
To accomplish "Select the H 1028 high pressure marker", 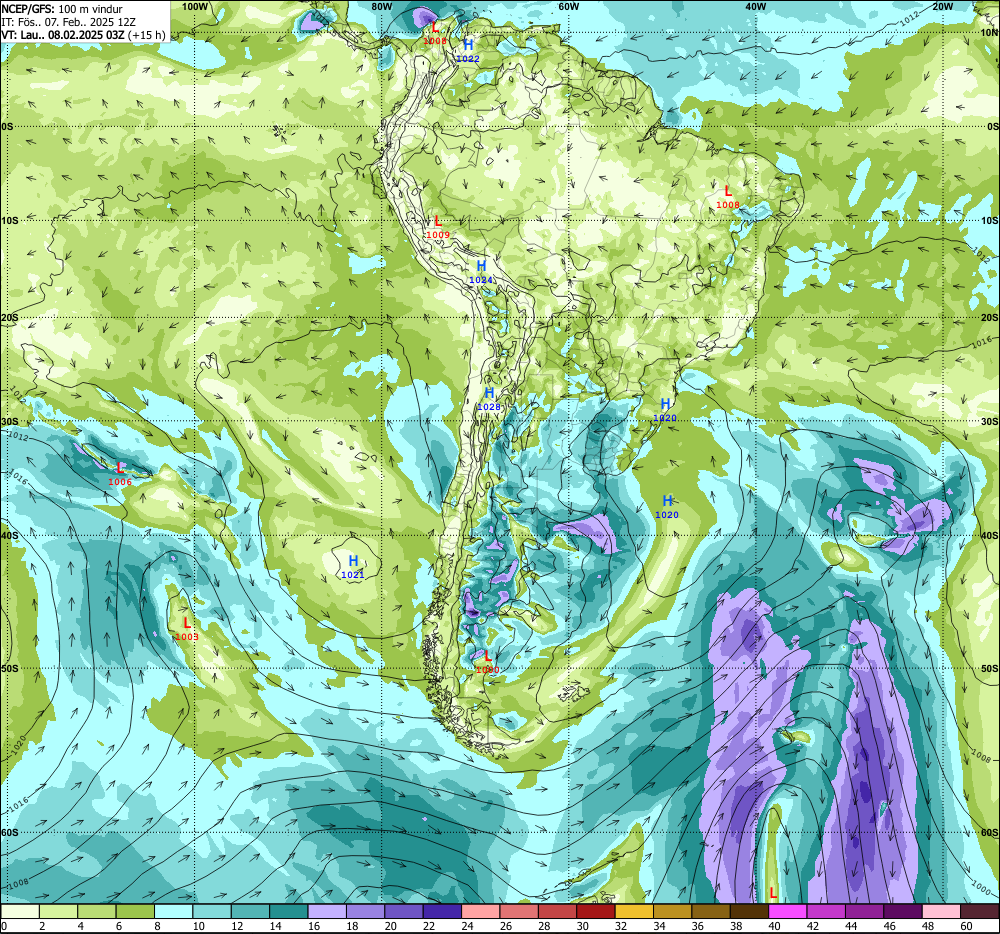I will (x=489, y=399).
